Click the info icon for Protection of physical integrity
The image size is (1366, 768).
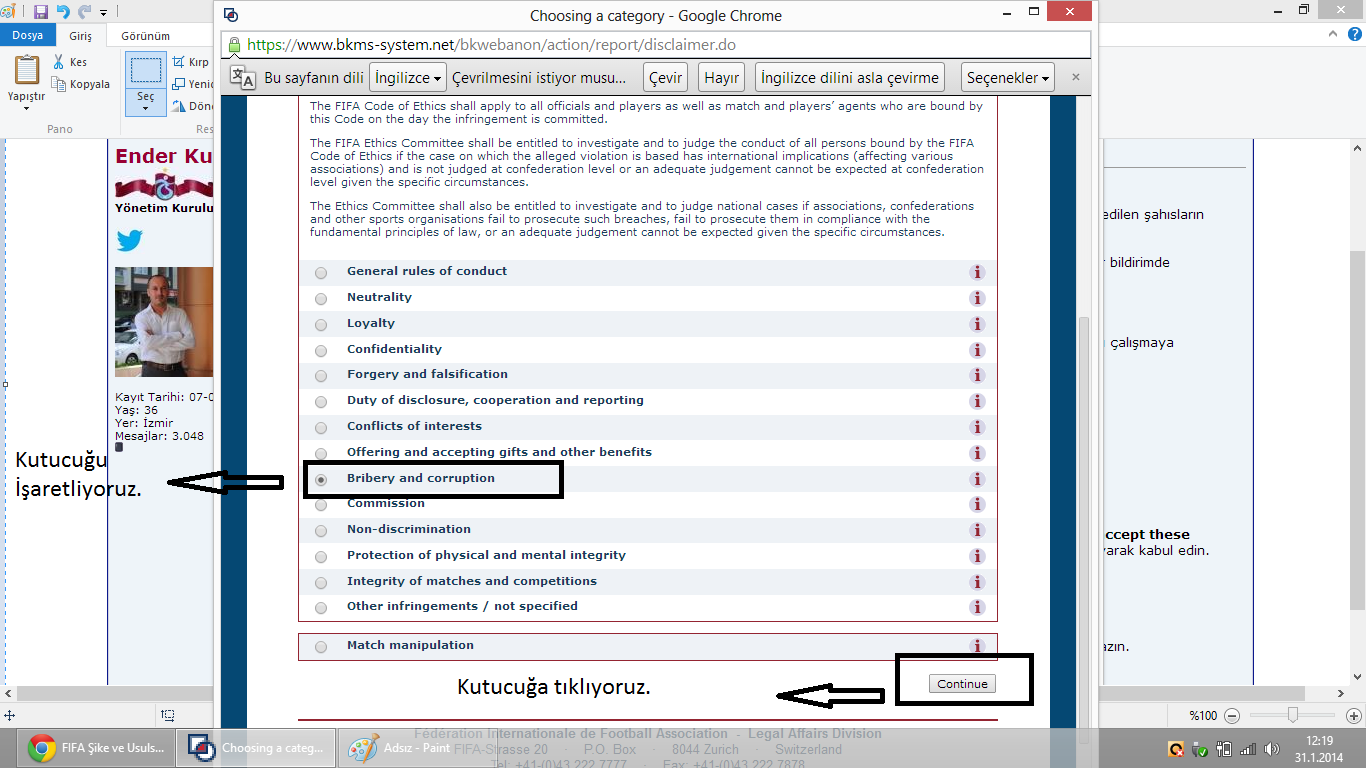pos(977,556)
